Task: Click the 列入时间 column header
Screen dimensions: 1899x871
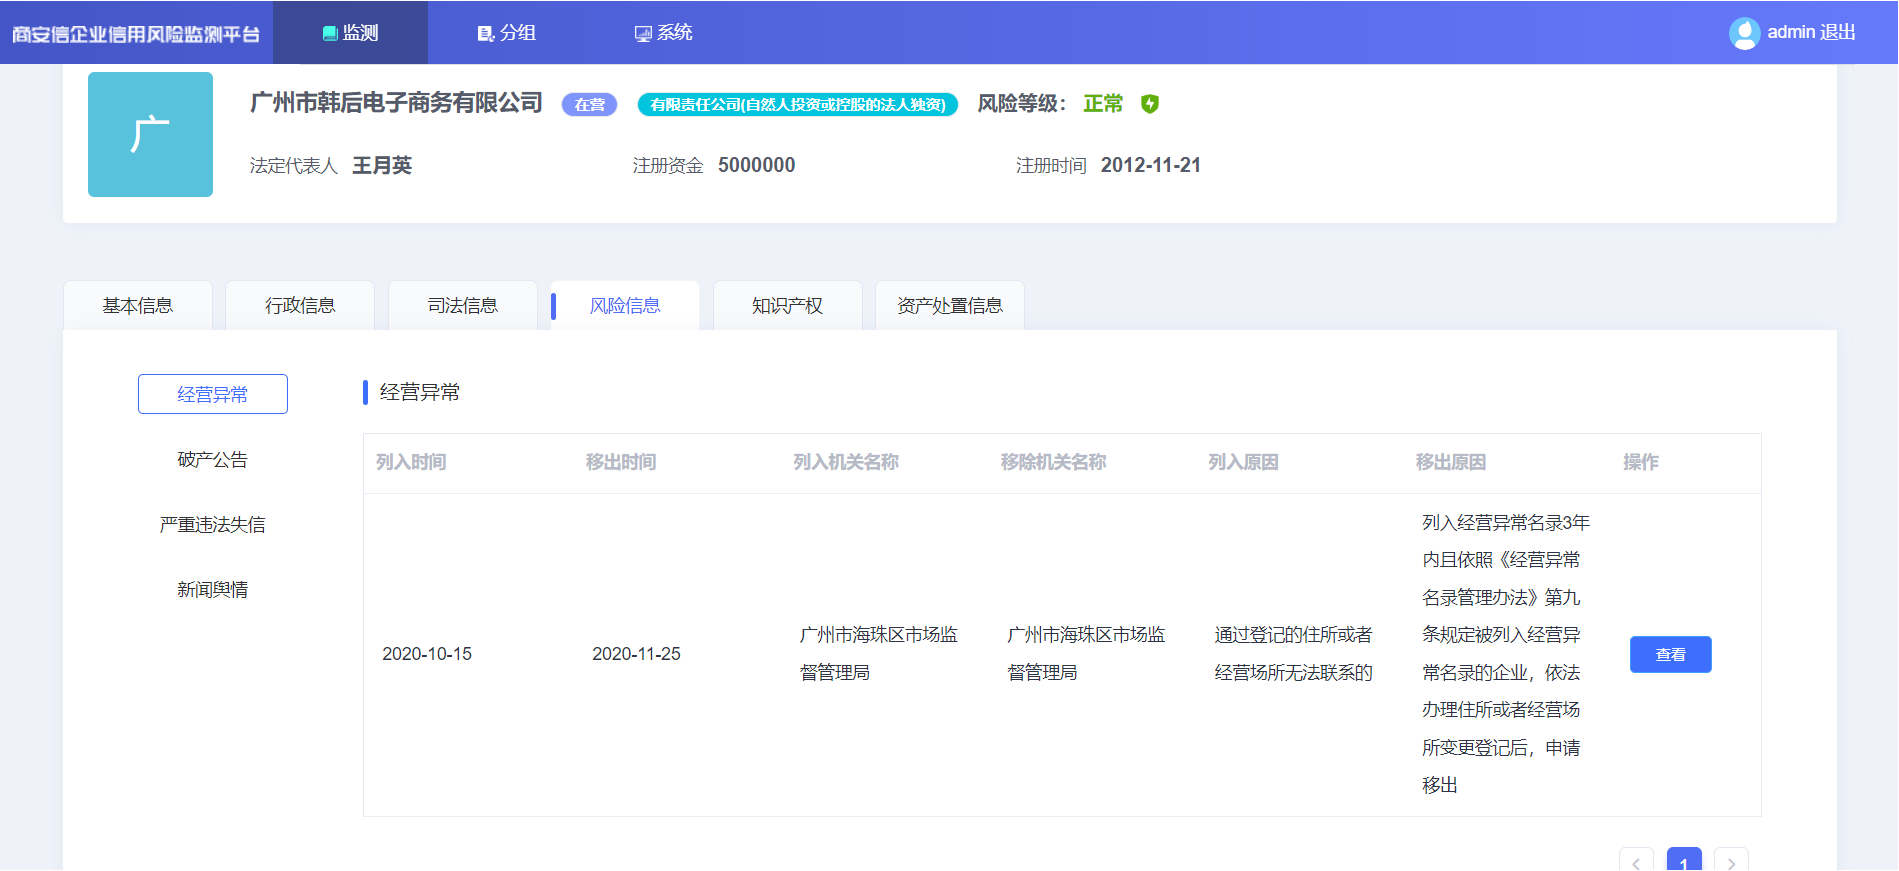Action: point(411,462)
